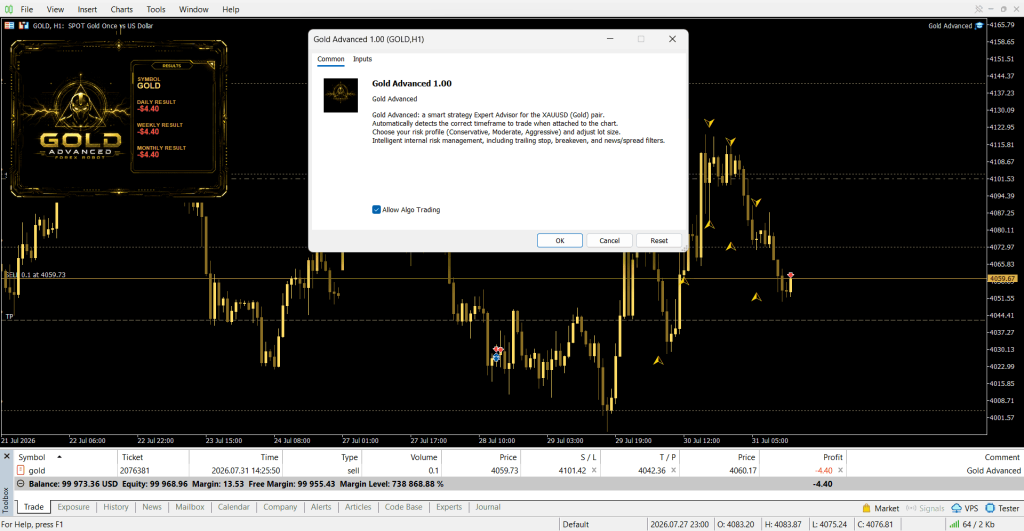Remove the stop loss 4101.42 via its X
1024x531 pixels.
(x=594, y=470)
